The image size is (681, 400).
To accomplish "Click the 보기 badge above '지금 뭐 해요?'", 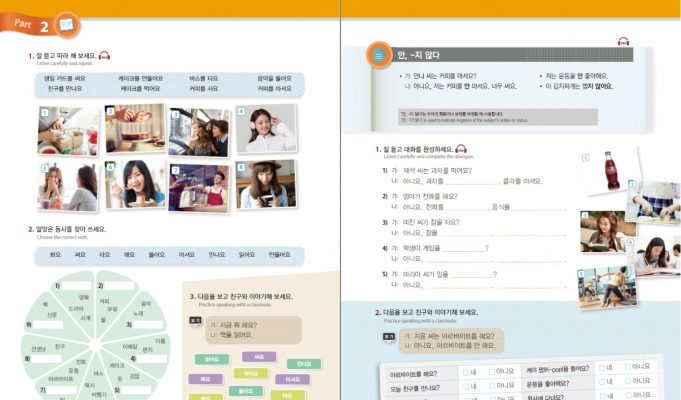I will click(194, 322).
